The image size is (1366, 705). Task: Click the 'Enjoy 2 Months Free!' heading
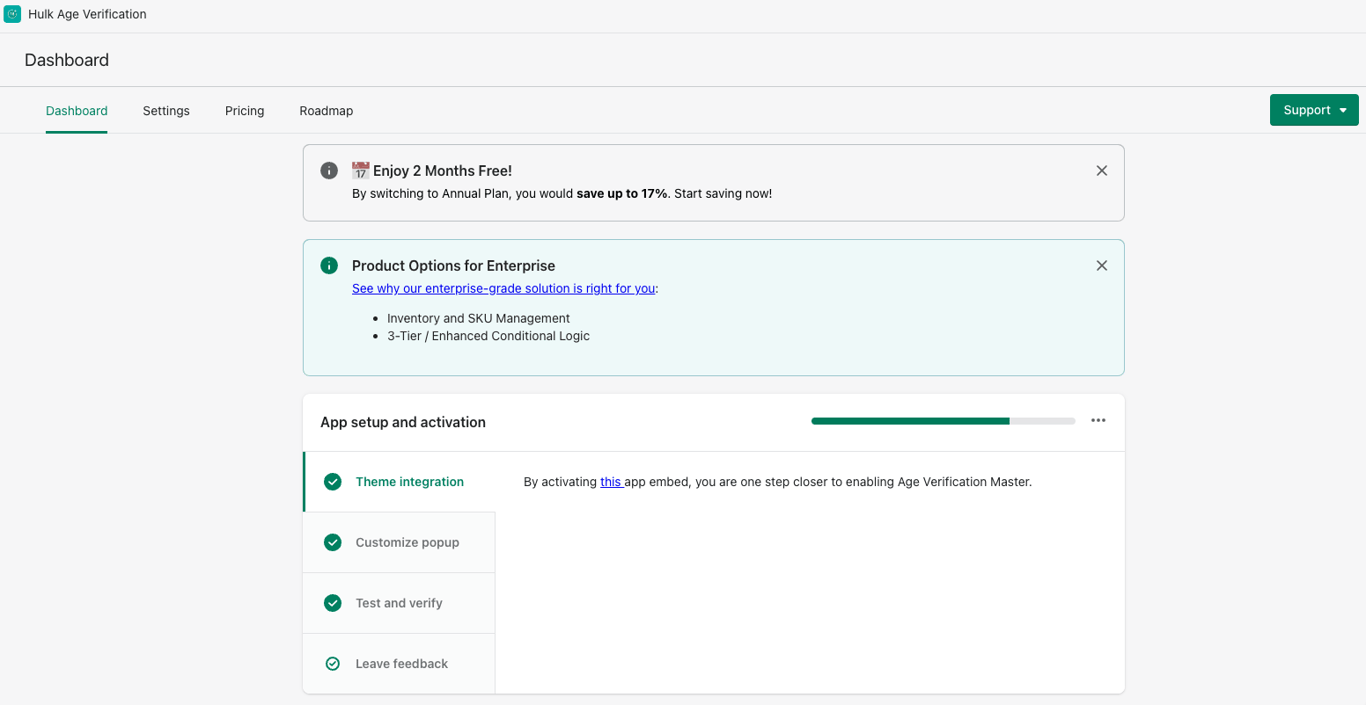442,171
